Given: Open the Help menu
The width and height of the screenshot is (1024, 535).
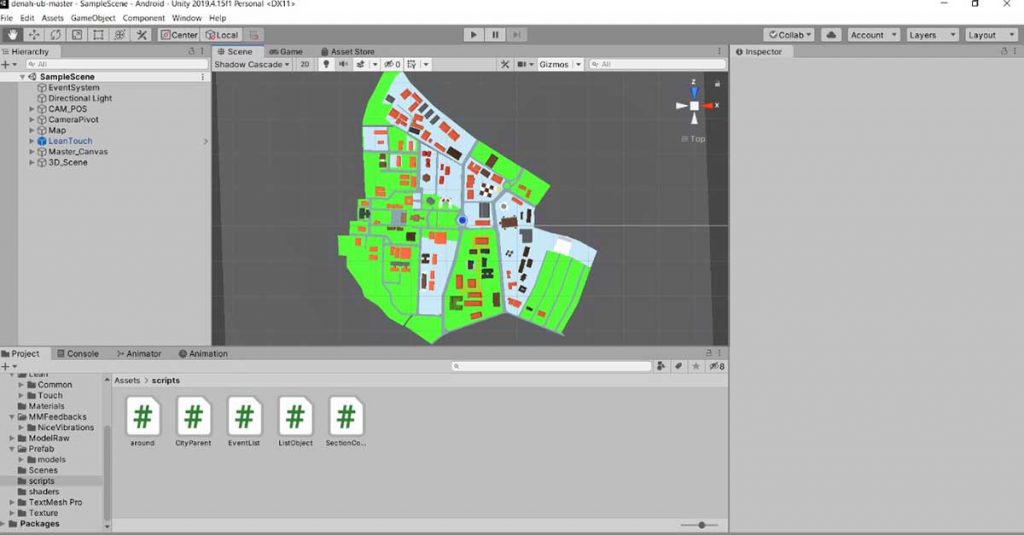Looking at the screenshot, I should click(217, 18).
